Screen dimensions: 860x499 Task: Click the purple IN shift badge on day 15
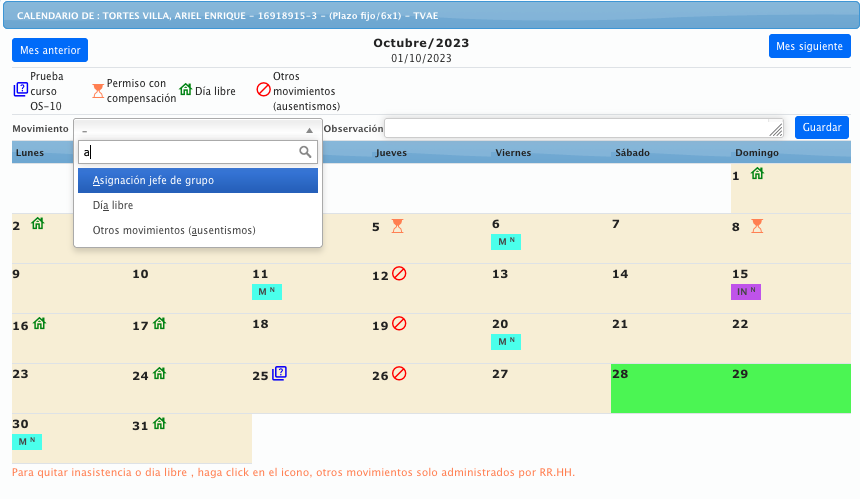pos(745,292)
